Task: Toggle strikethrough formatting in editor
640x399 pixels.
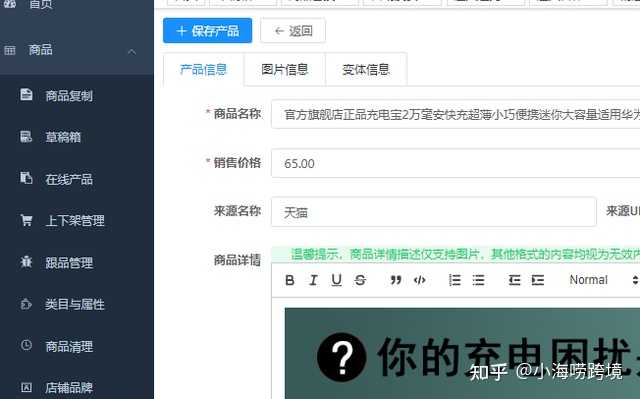Action: click(x=360, y=280)
